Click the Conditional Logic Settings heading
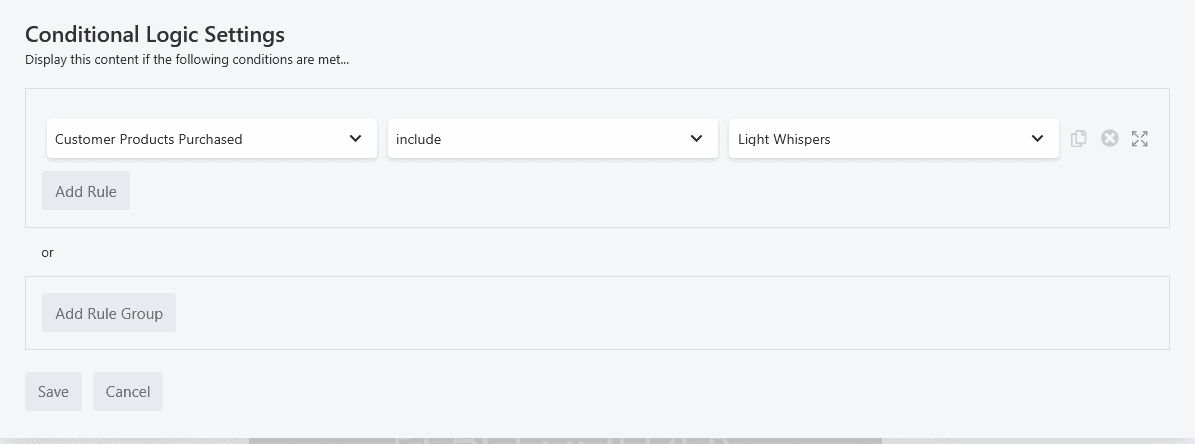The image size is (1195, 444). 155,34
